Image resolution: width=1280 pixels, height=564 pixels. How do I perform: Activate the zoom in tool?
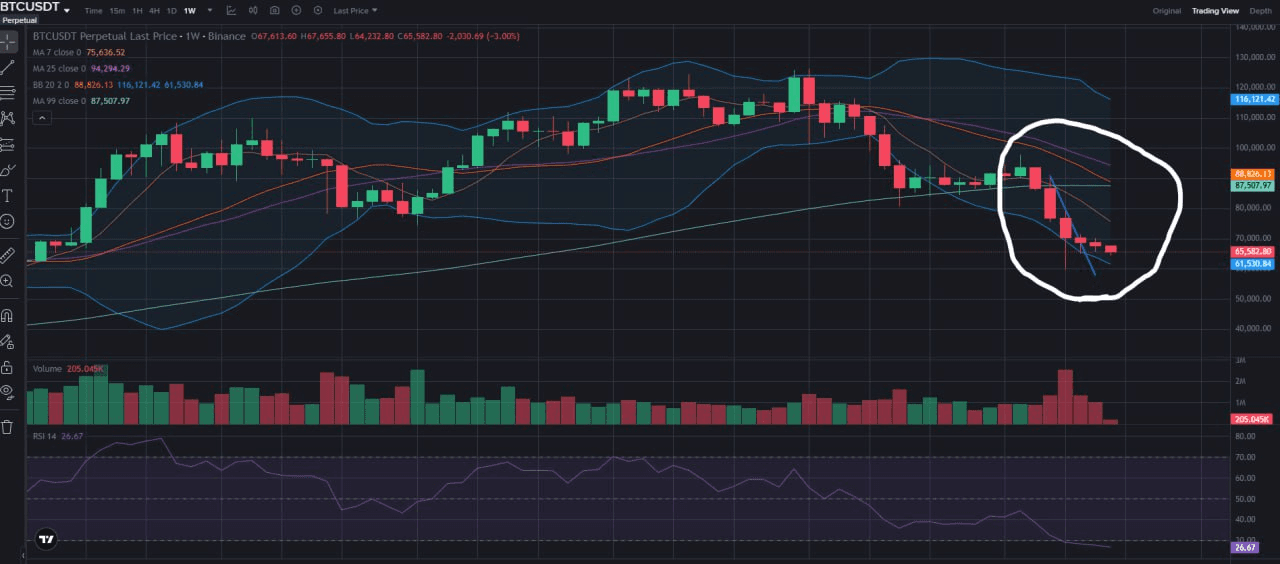click(x=7, y=282)
